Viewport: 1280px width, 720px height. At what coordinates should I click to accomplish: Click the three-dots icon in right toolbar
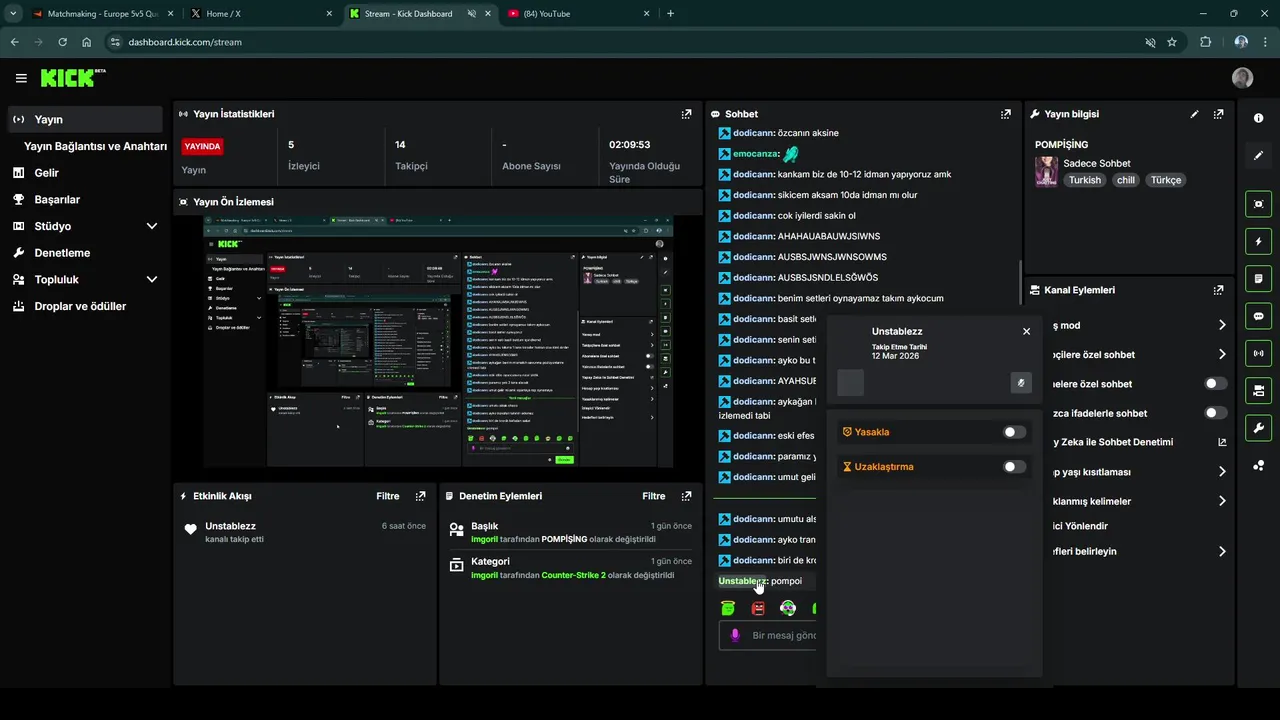pyautogui.click(x=1258, y=466)
